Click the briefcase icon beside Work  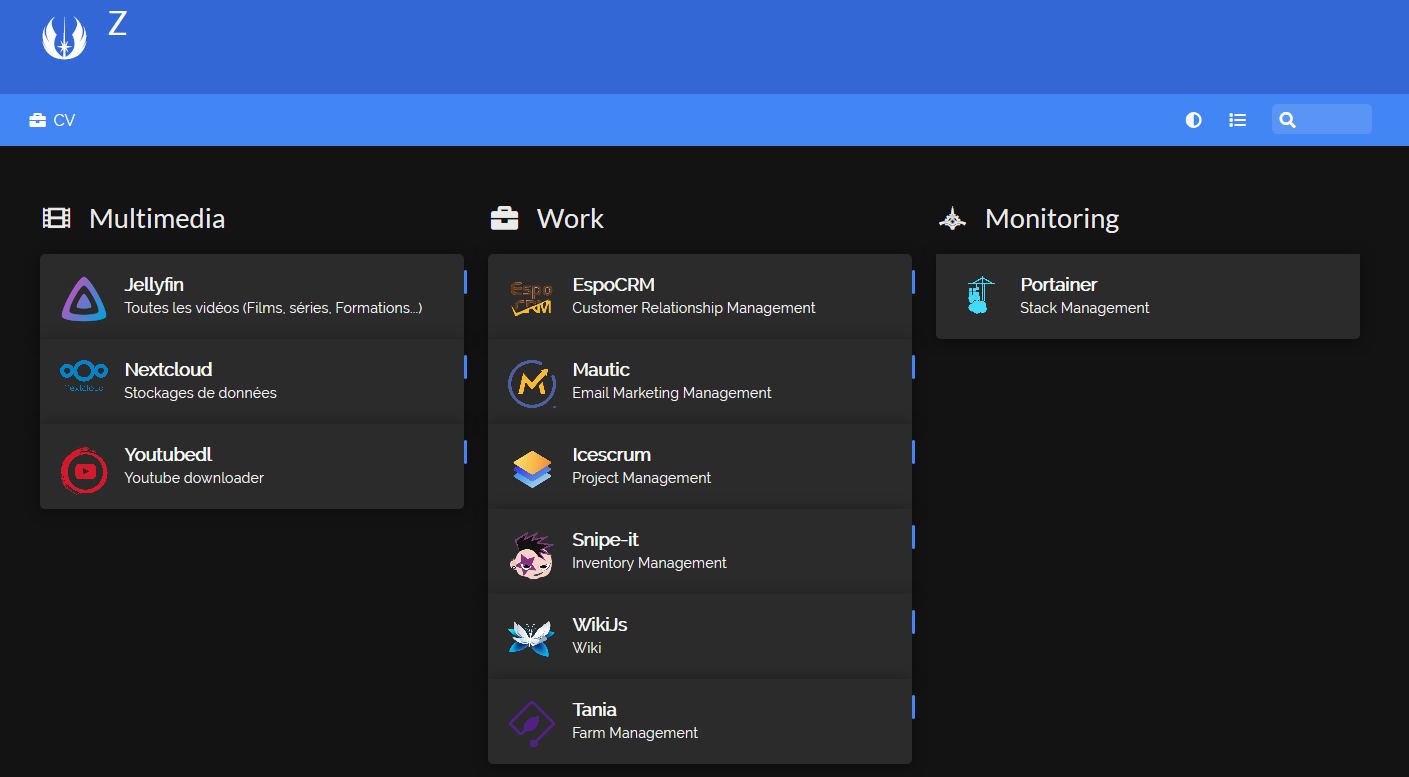(x=505, y=218)
